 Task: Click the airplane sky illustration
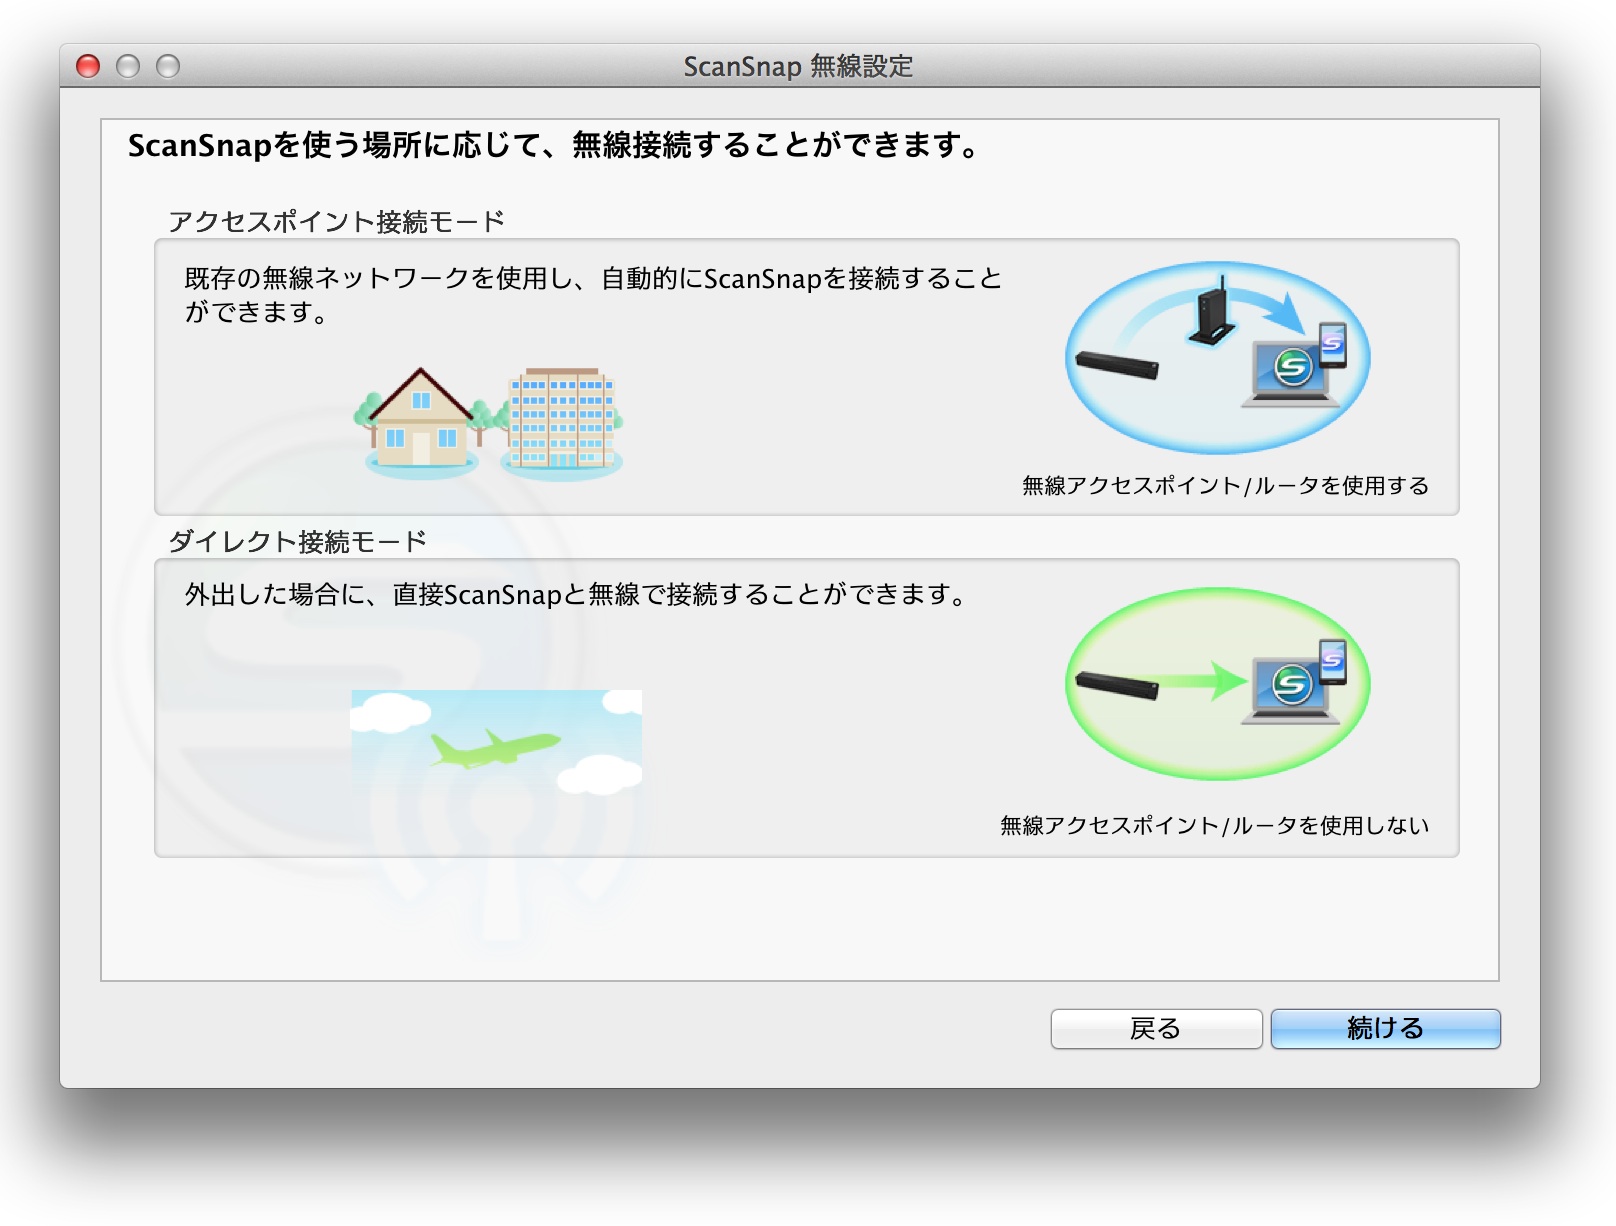point(496,743)
